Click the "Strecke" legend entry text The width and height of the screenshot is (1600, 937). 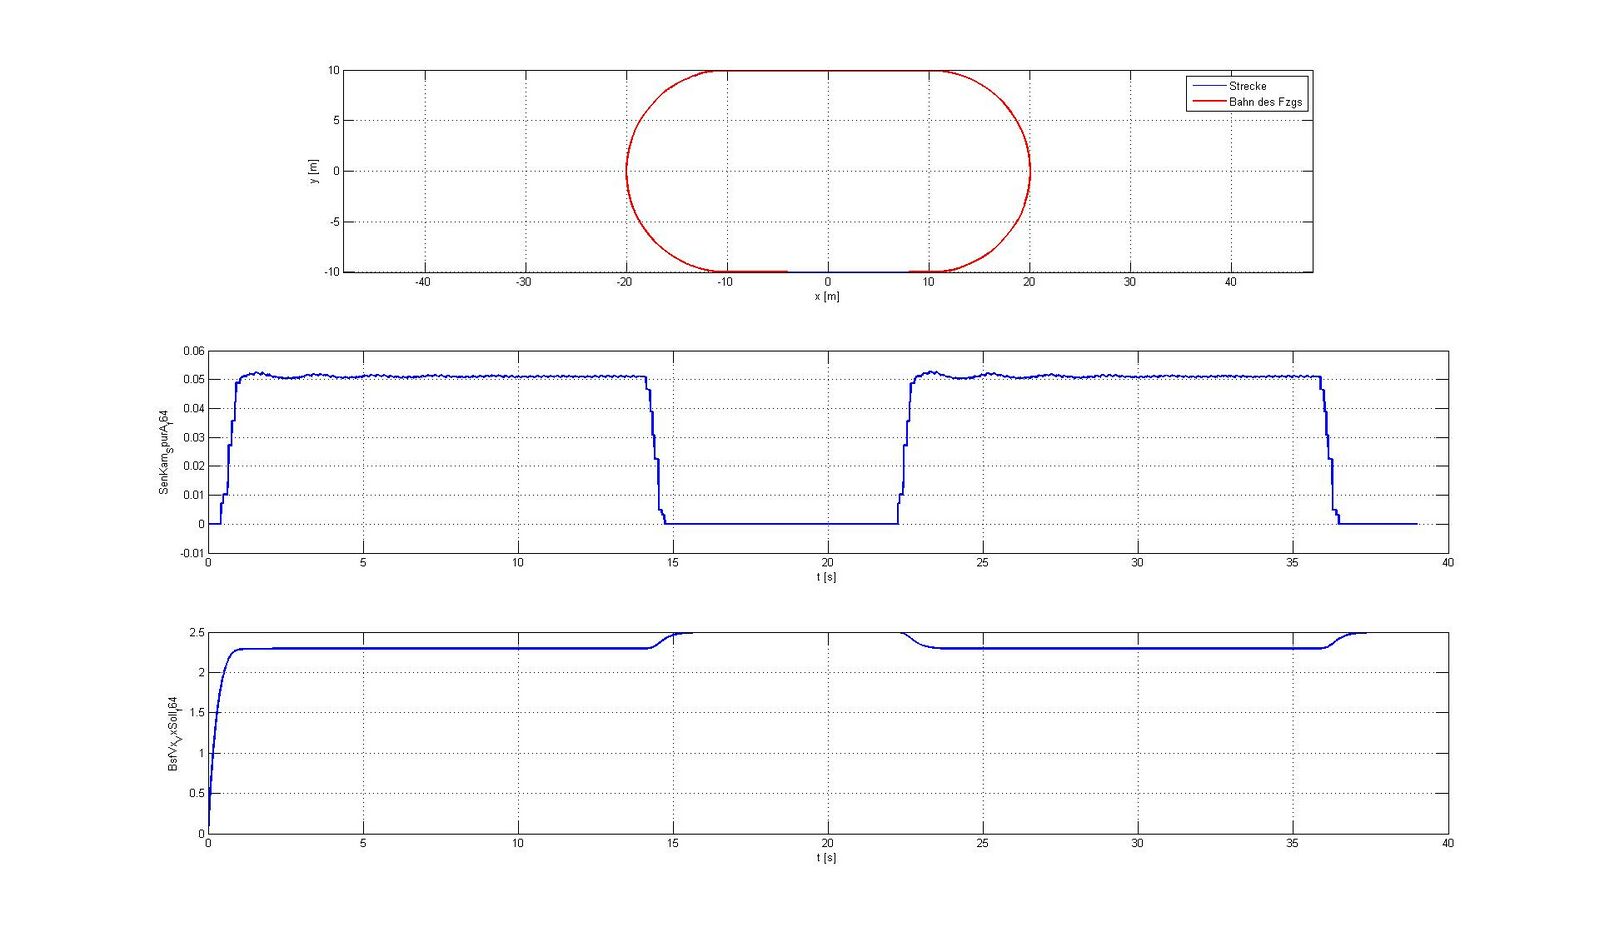click(1247, 86)
